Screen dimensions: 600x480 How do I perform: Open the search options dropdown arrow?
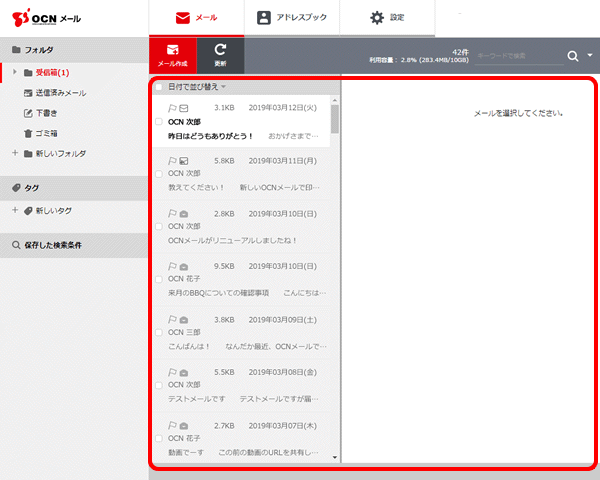(590, 56)
